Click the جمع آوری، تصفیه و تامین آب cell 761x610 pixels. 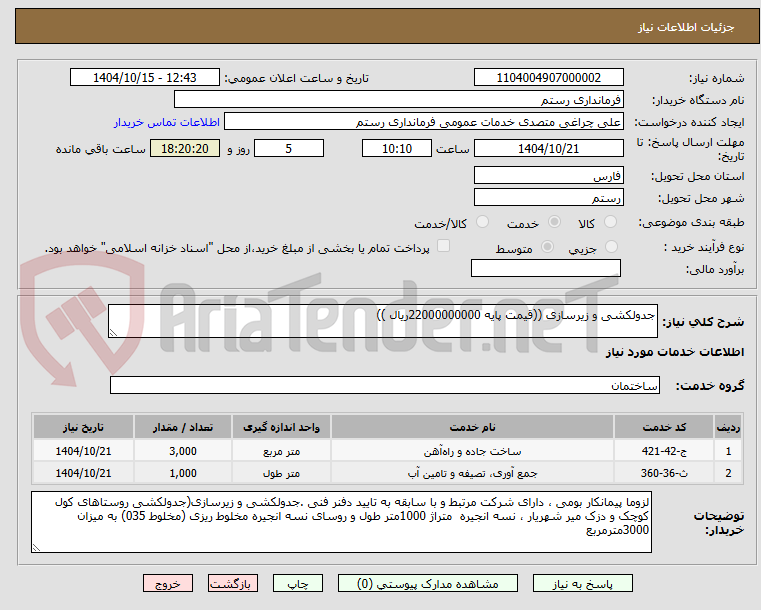pos(472,473)
